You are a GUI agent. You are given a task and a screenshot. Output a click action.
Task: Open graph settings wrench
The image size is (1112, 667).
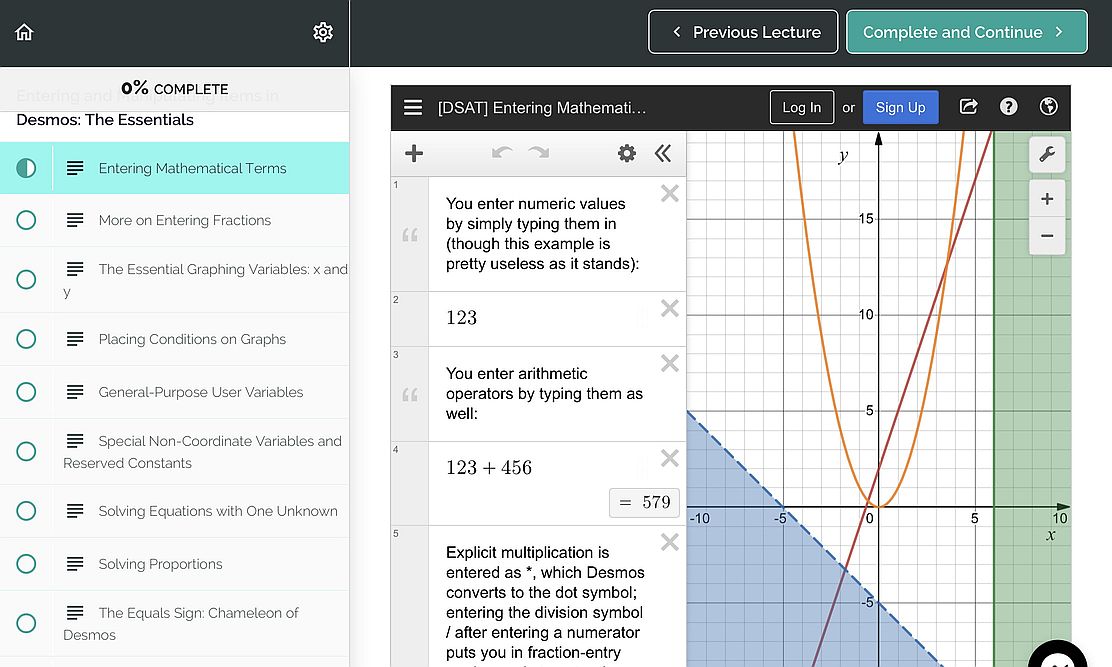[1047, 155]
